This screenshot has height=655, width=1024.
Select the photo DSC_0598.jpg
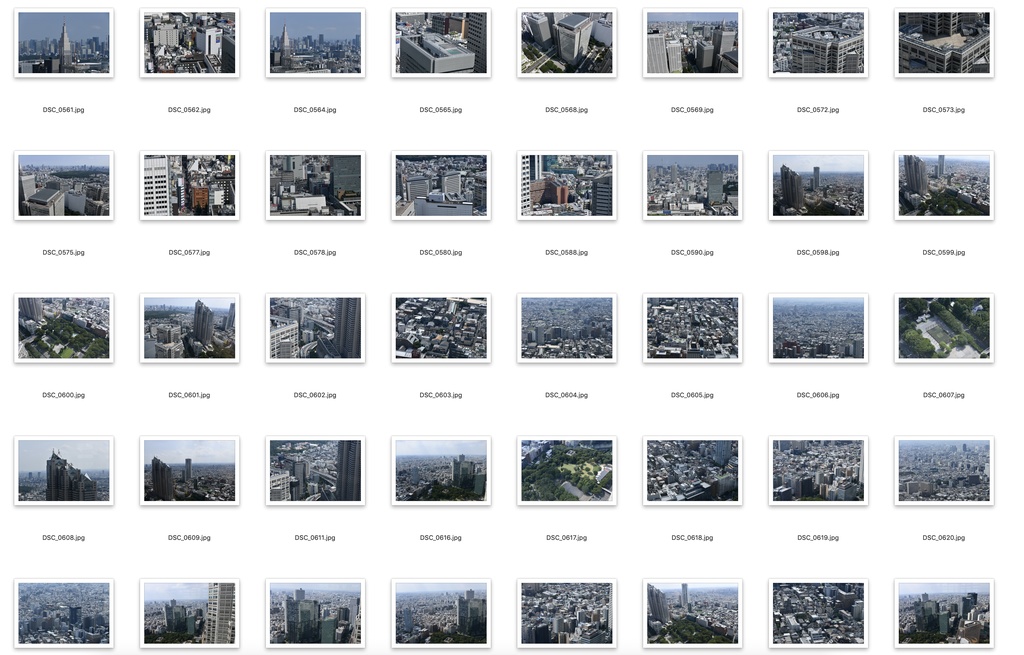coord(818,185)
